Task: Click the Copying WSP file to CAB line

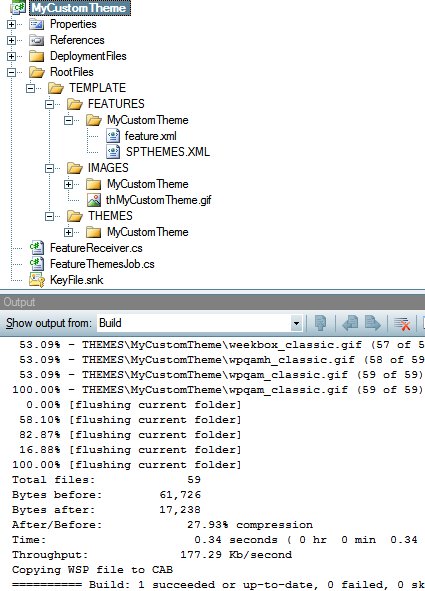Action: pyautogui.click(x=92, y=570)
